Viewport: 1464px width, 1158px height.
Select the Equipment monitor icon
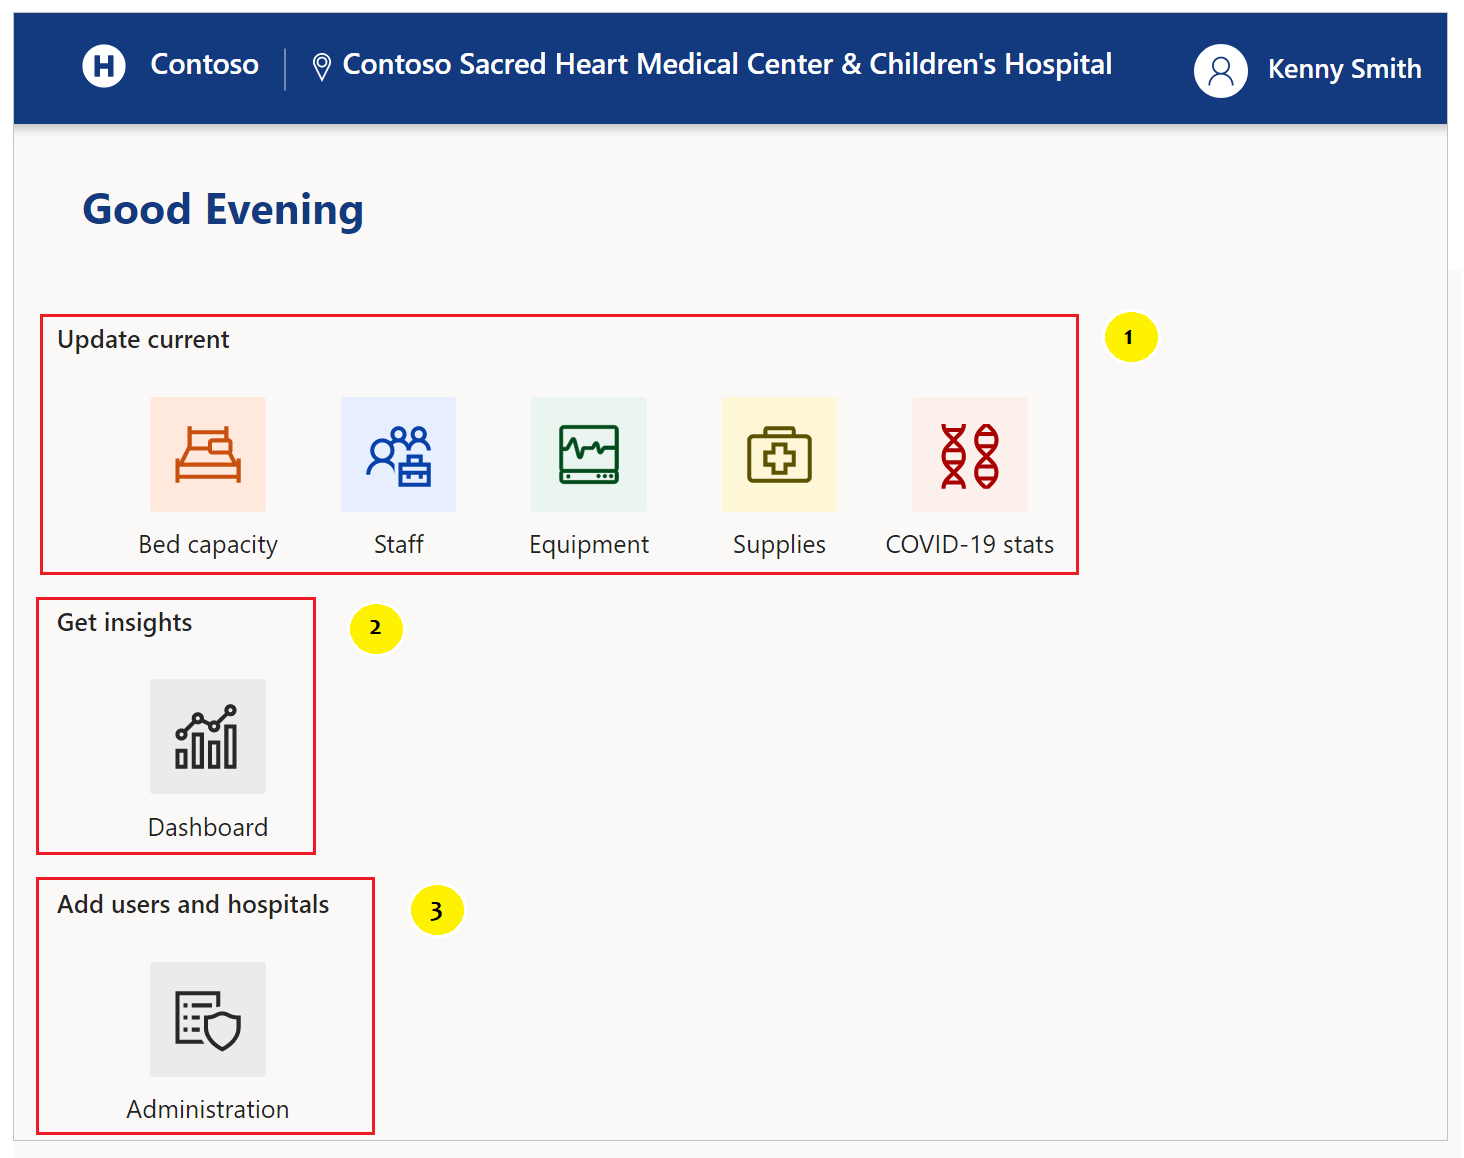pyautogui.click(x=589, y=455)
